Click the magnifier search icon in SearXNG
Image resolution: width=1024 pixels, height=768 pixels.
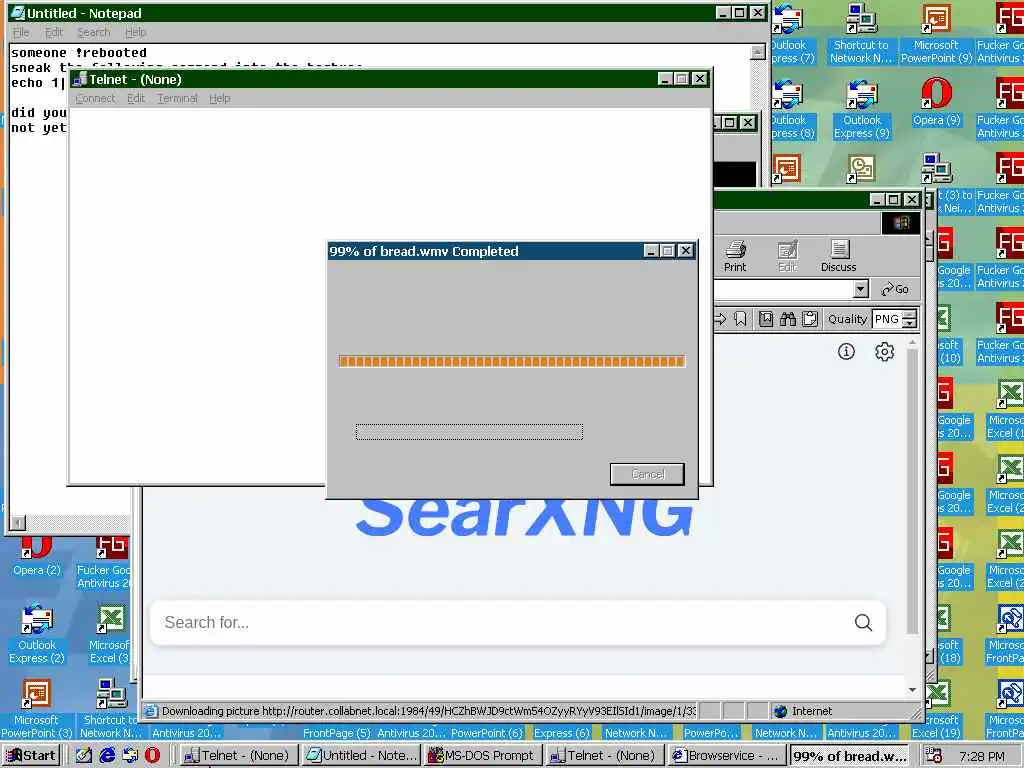point(863,622)
